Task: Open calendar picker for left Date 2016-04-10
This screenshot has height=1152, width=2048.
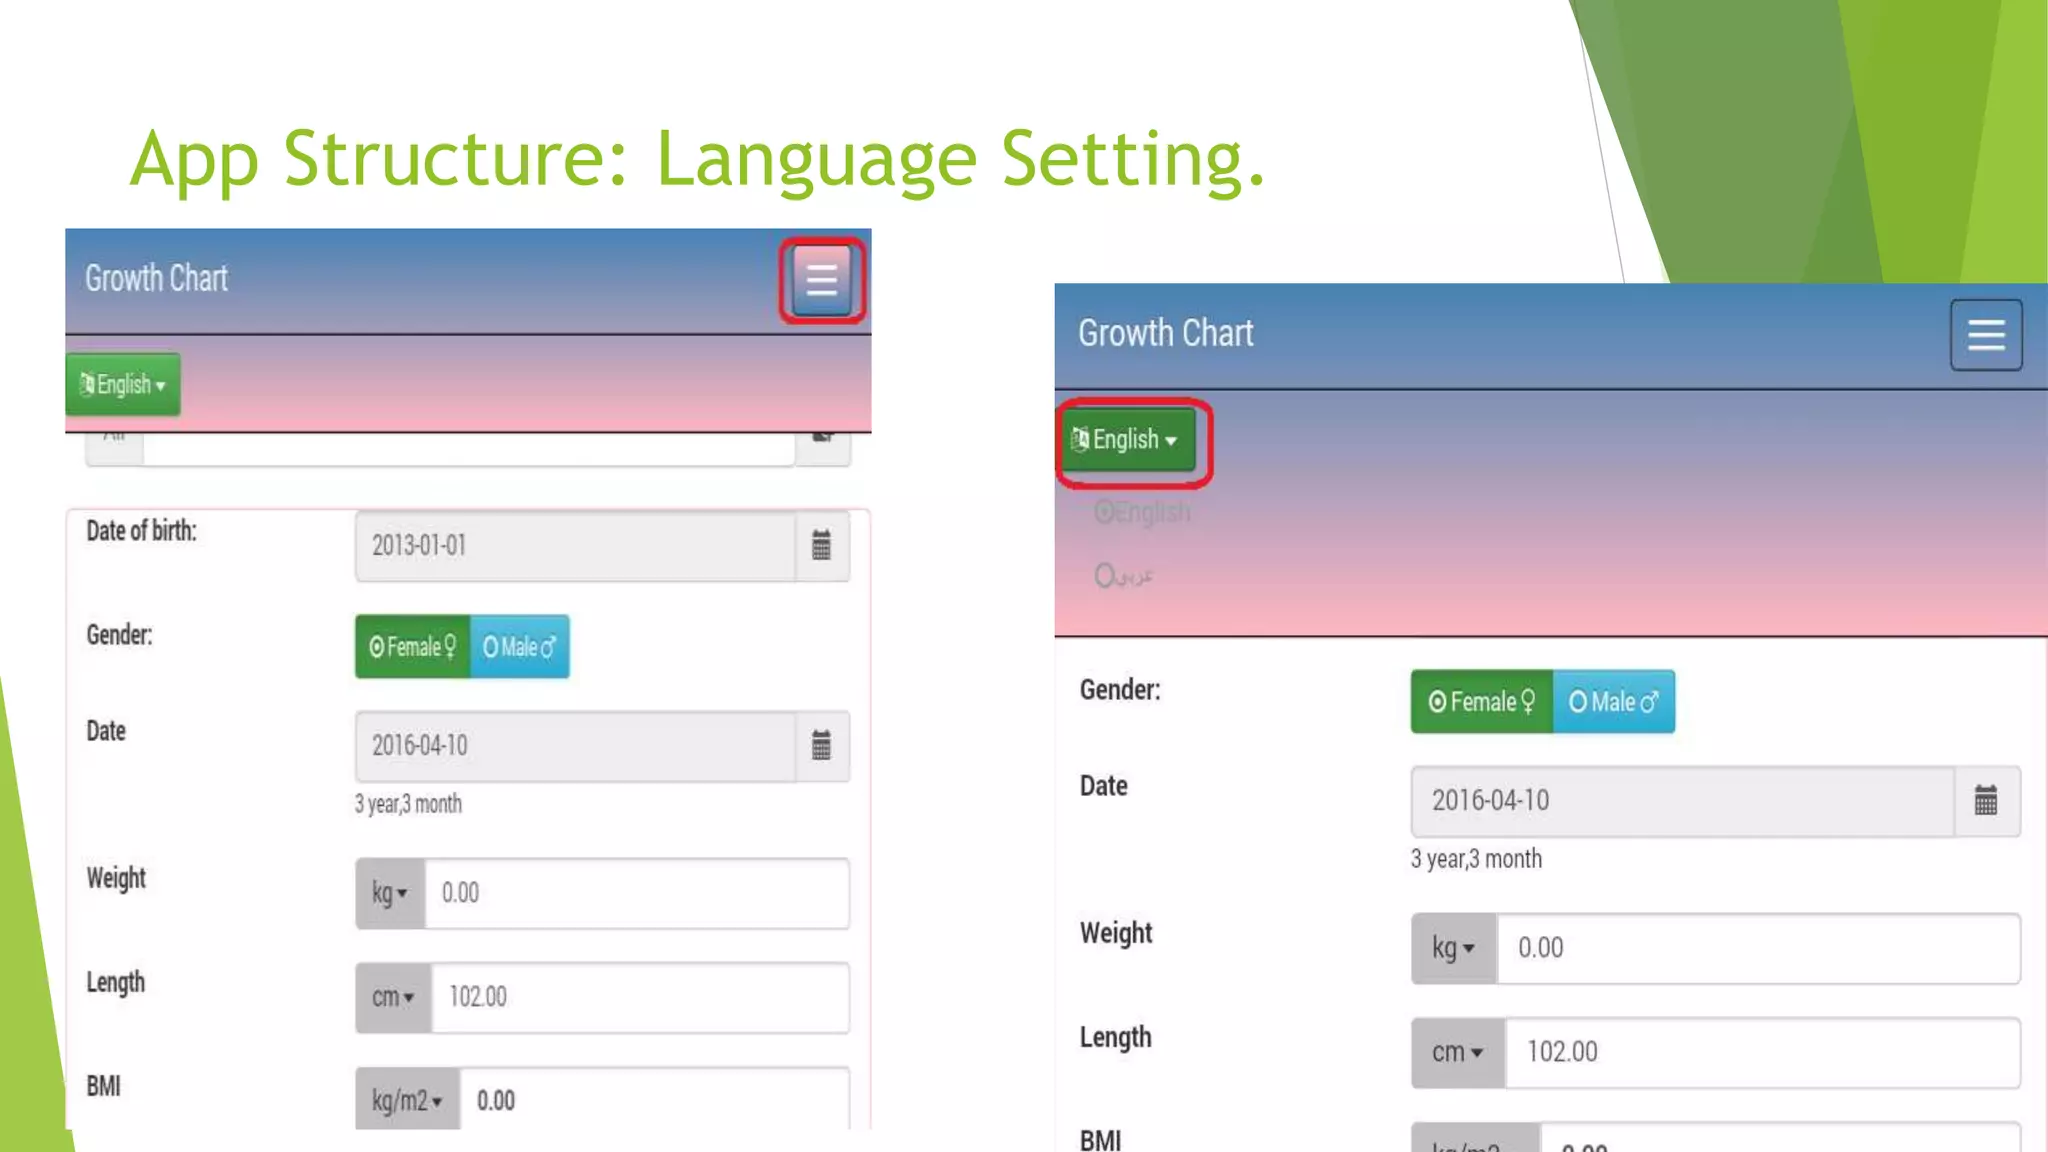Action: coord(821,746)
